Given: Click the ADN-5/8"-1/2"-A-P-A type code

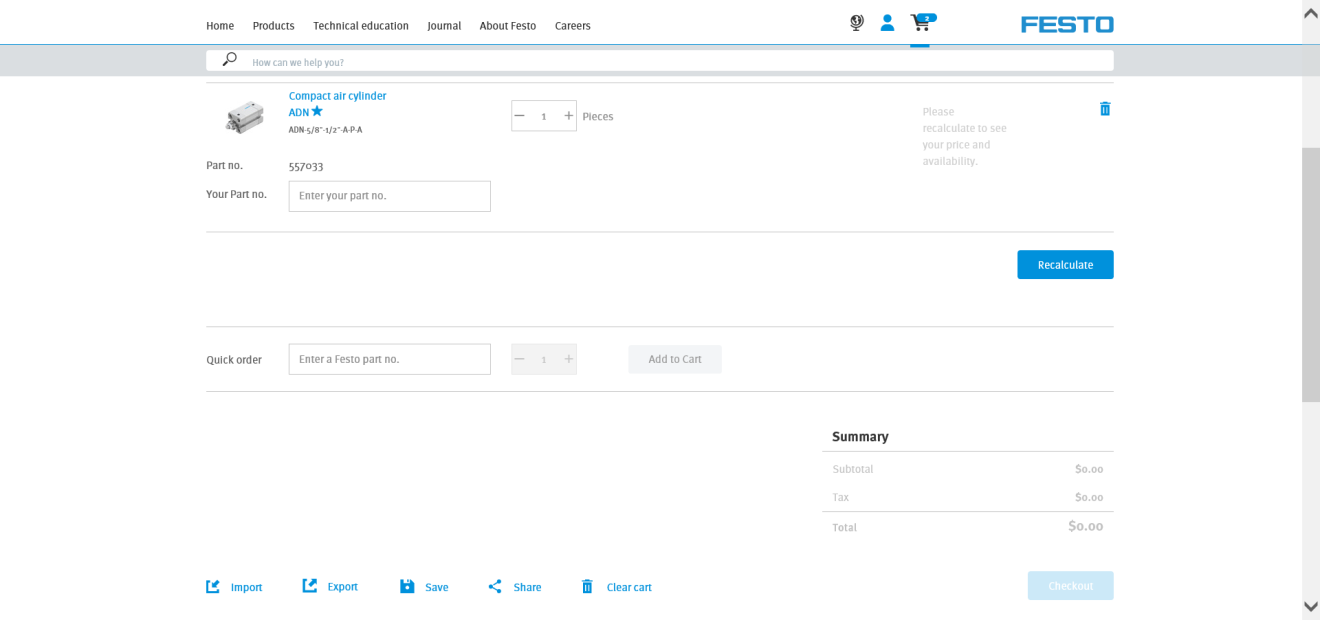Looking at the screenshot, I should pos(325,130).
